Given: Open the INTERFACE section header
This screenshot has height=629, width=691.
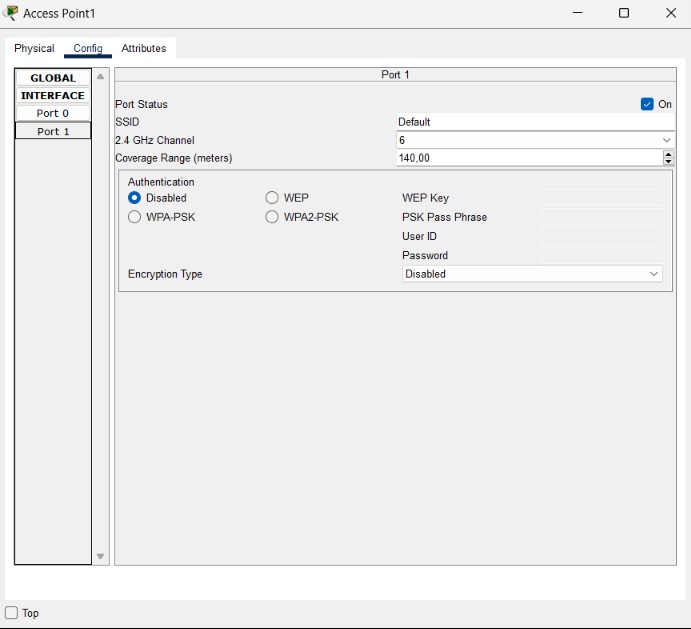Looking at the screenshot, I should [53, 96].
